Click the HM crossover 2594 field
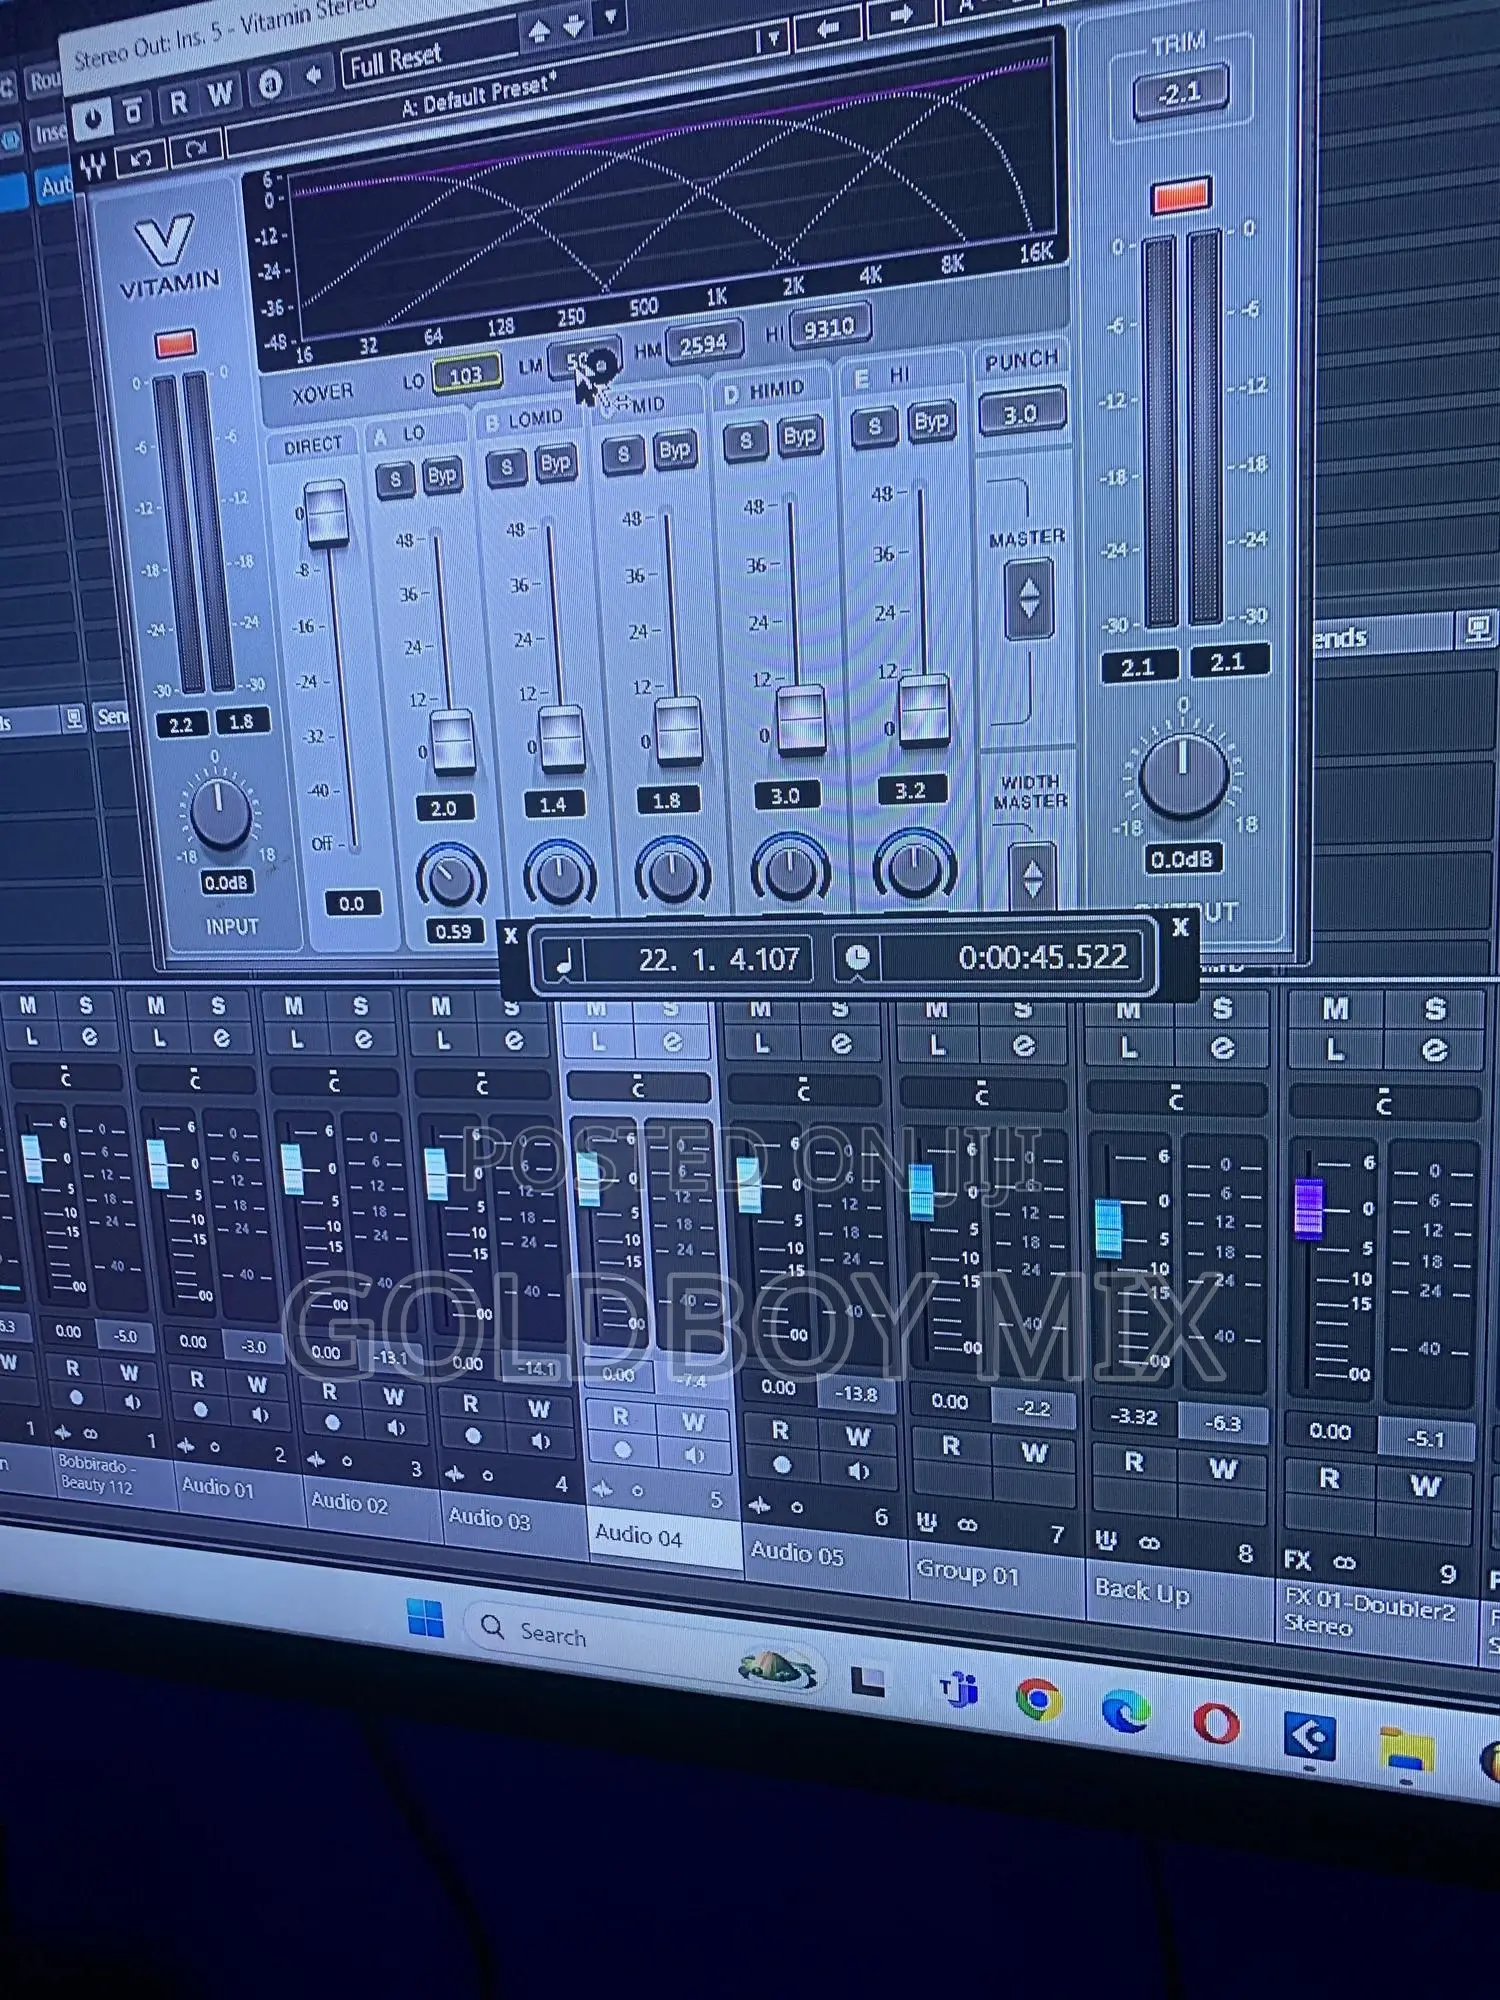This screenshot has width=1500, height=2000. pyautogui.click(x=703, y=344)
